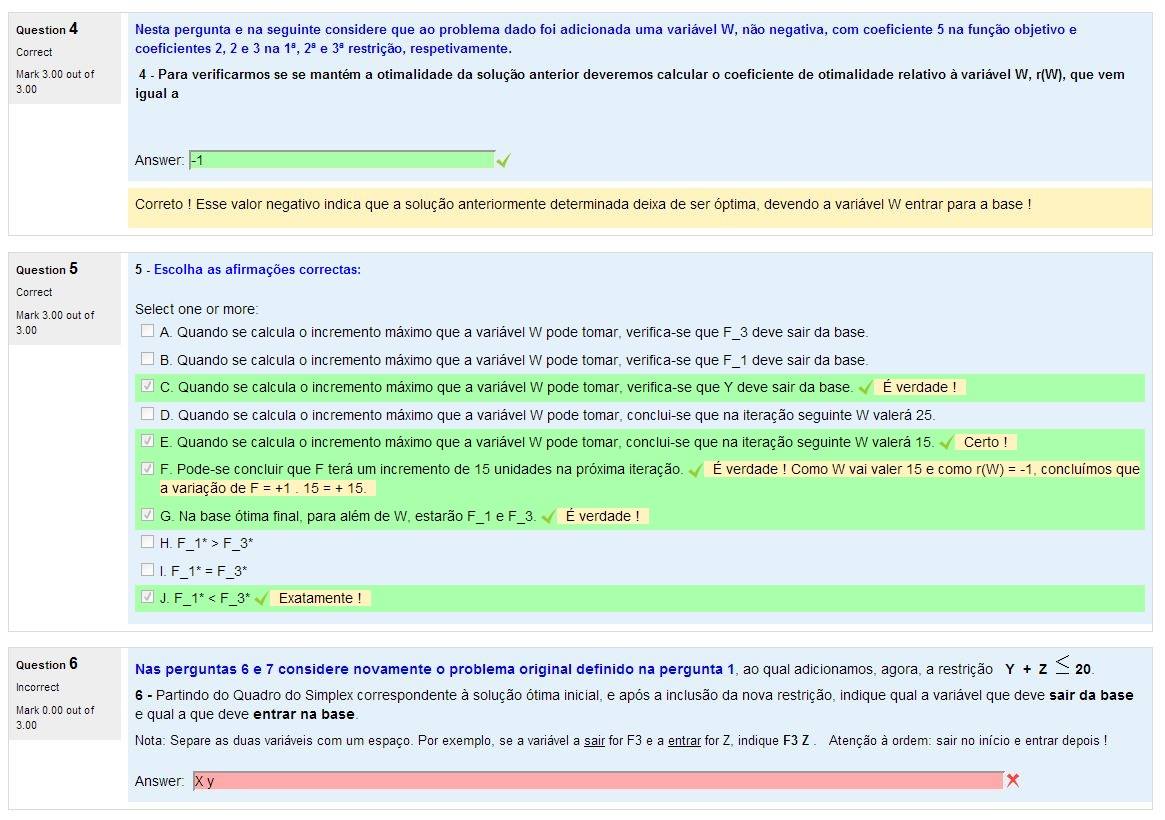
Task: Click 'Mark 0.00 out of 3.00' text
Action: pos(55,718)
